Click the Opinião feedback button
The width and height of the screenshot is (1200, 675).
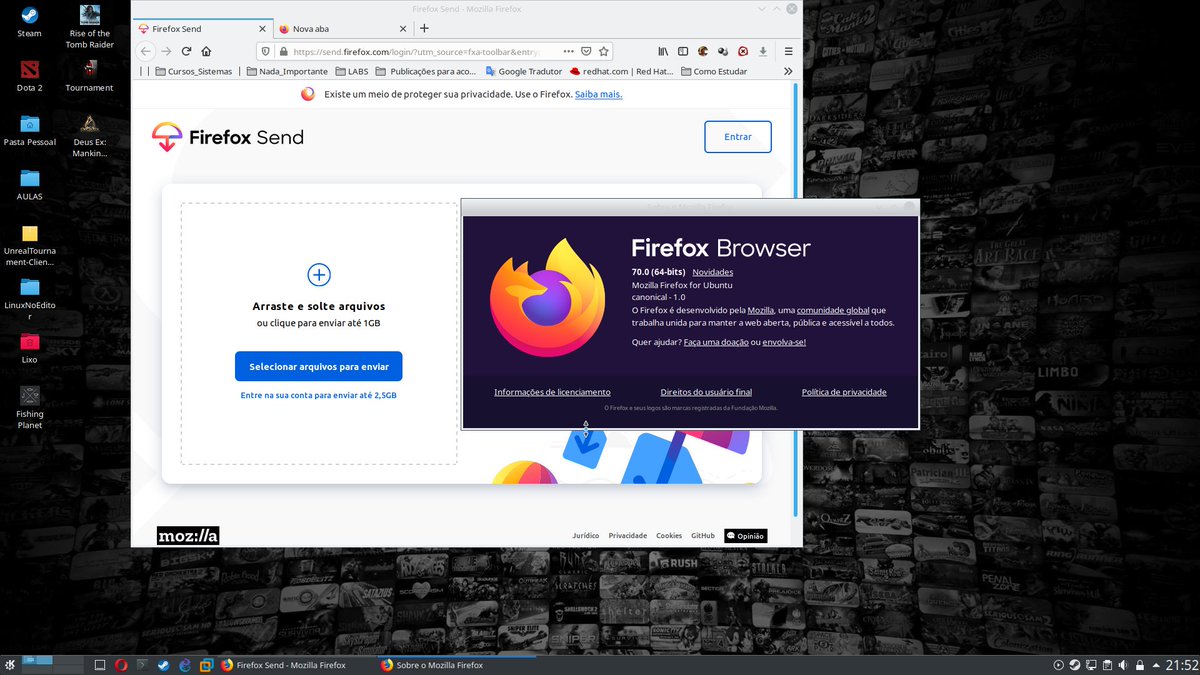pos(746,536)
